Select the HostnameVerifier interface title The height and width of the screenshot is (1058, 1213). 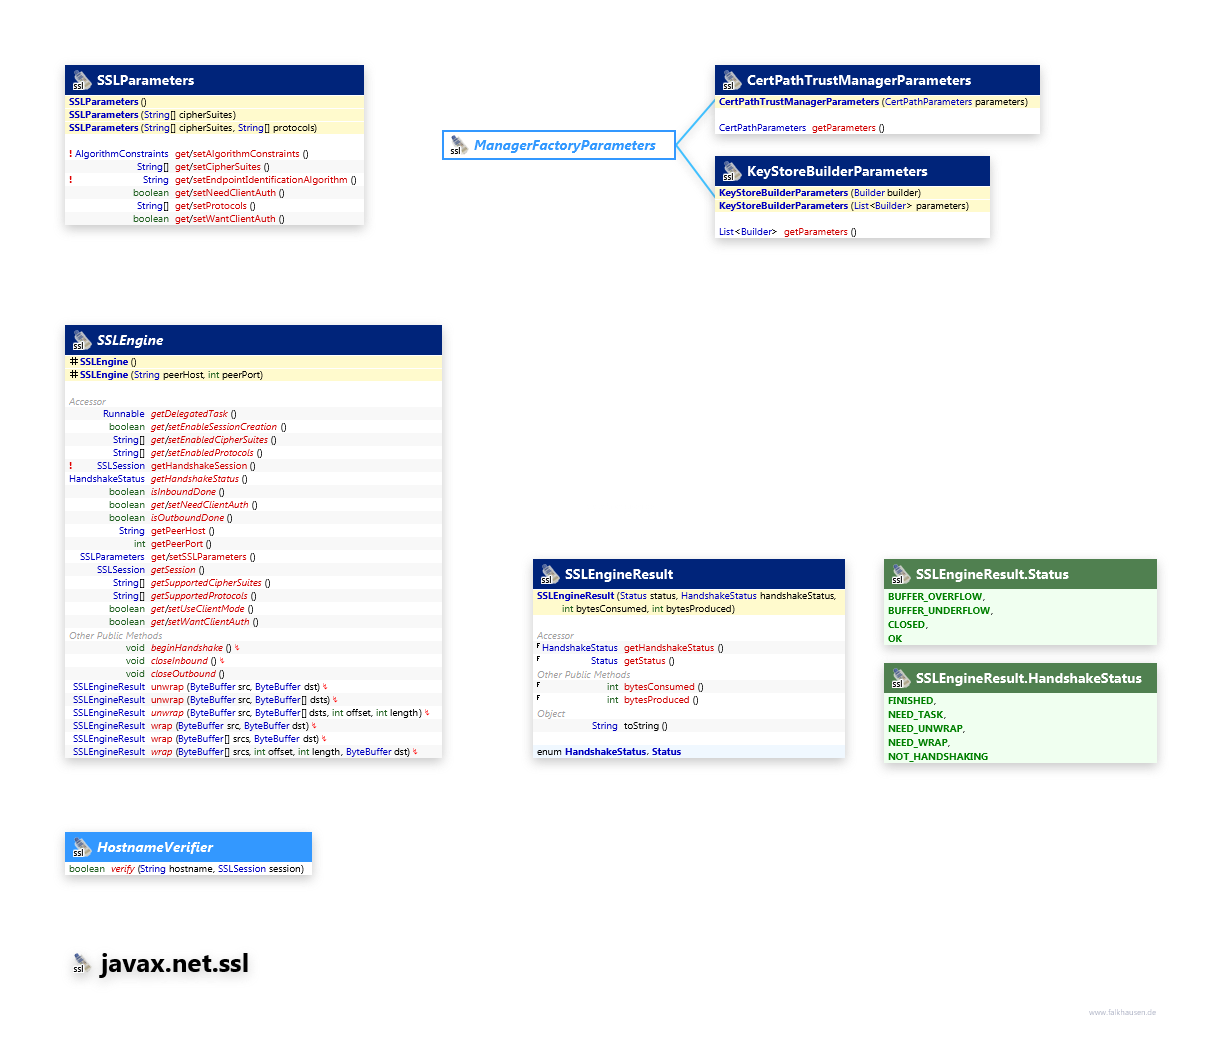click(x=155, y=847)
